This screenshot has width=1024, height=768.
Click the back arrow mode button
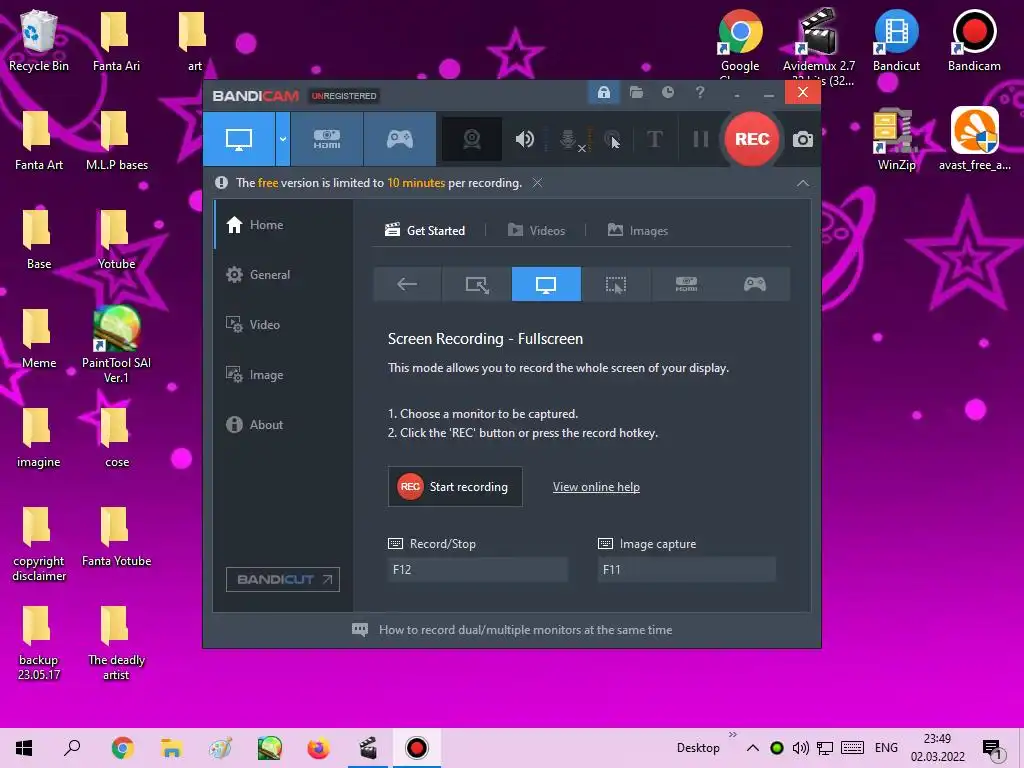pos(408,284)
